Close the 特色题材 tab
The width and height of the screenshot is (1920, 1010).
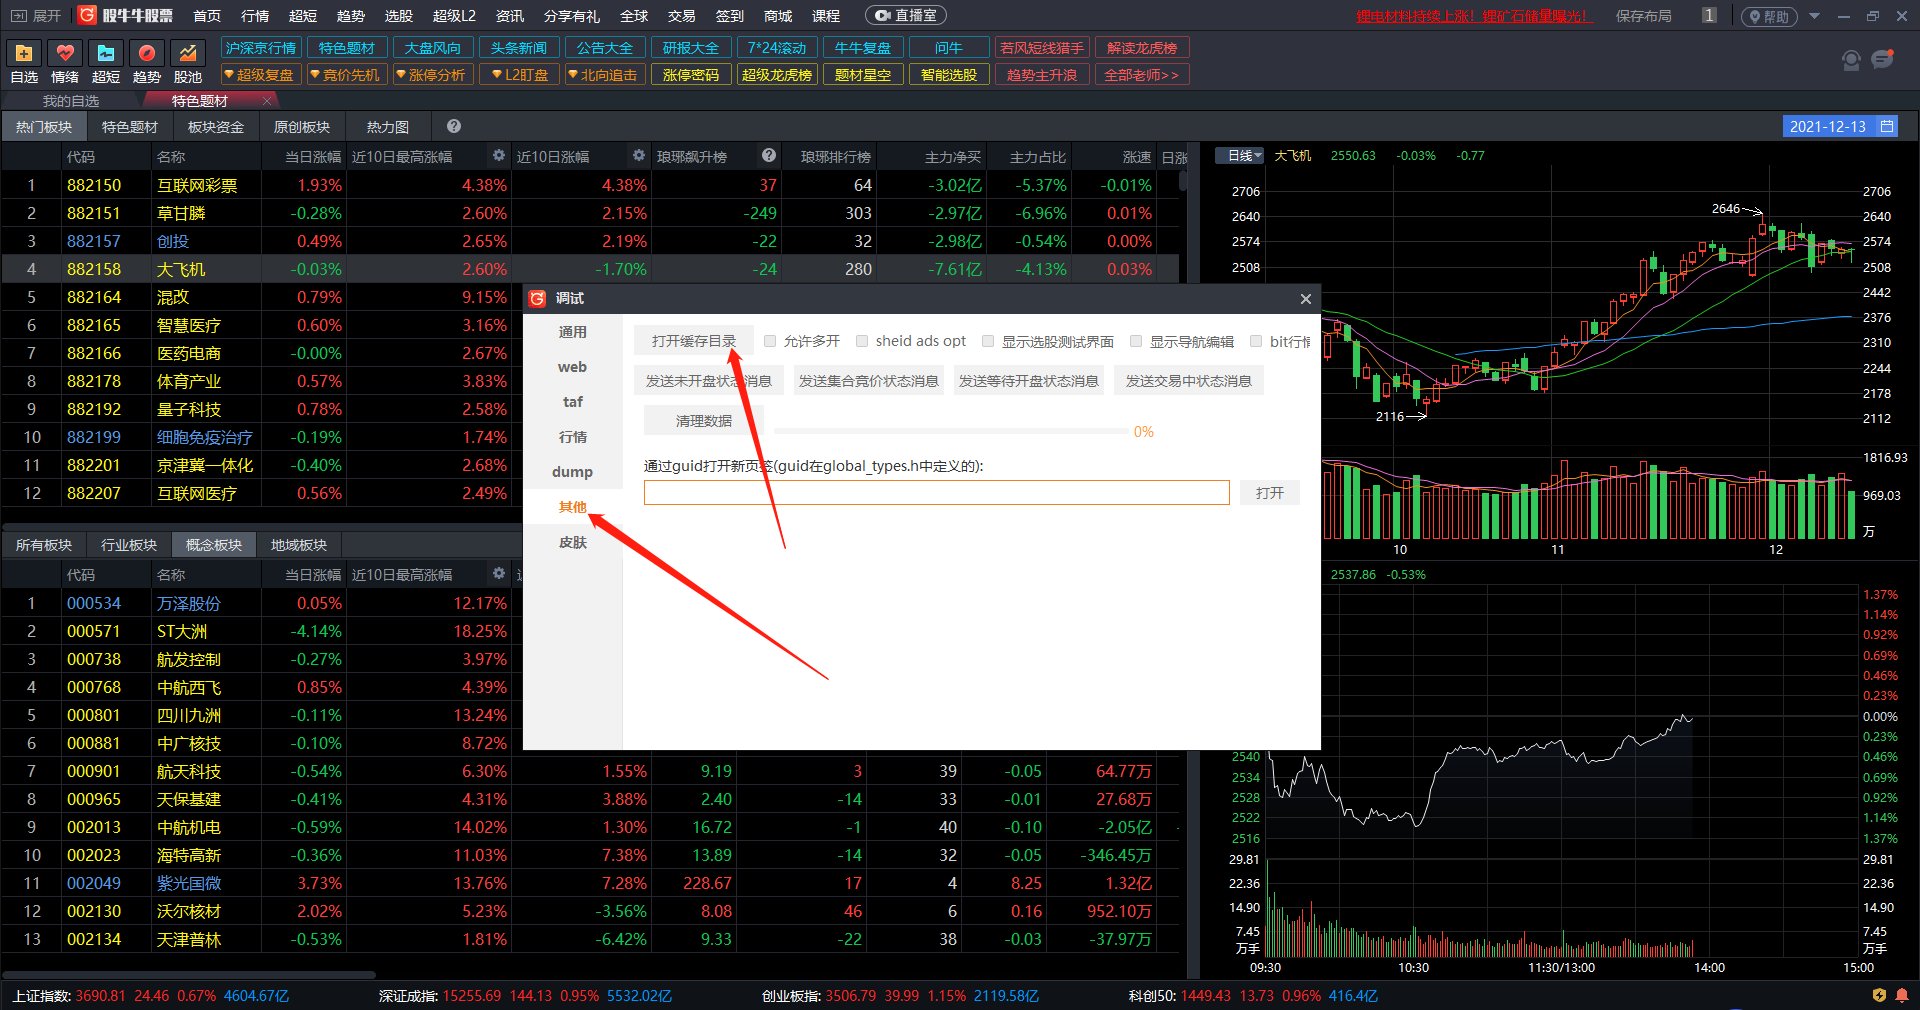click(267, 101)
